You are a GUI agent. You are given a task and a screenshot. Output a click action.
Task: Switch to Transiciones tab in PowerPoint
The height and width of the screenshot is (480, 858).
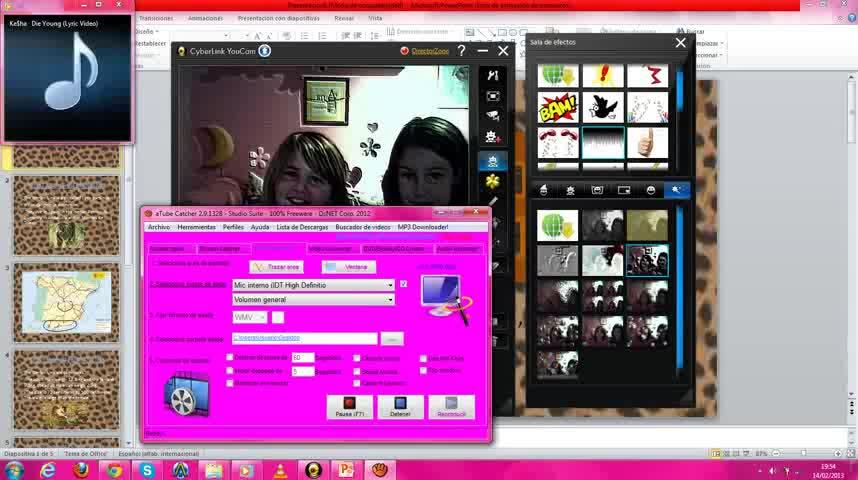pos(156,18)
